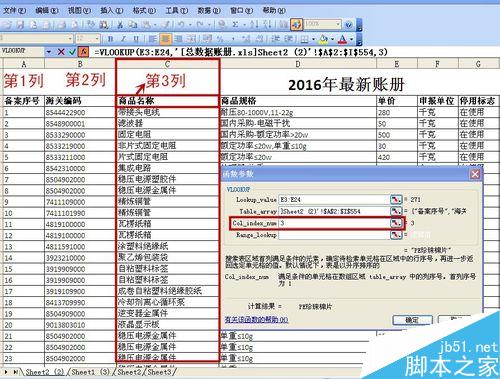Apply the Percent Style icon
Image resolution: width=500 pixels, height=379 pixels.
pos(220,39)
